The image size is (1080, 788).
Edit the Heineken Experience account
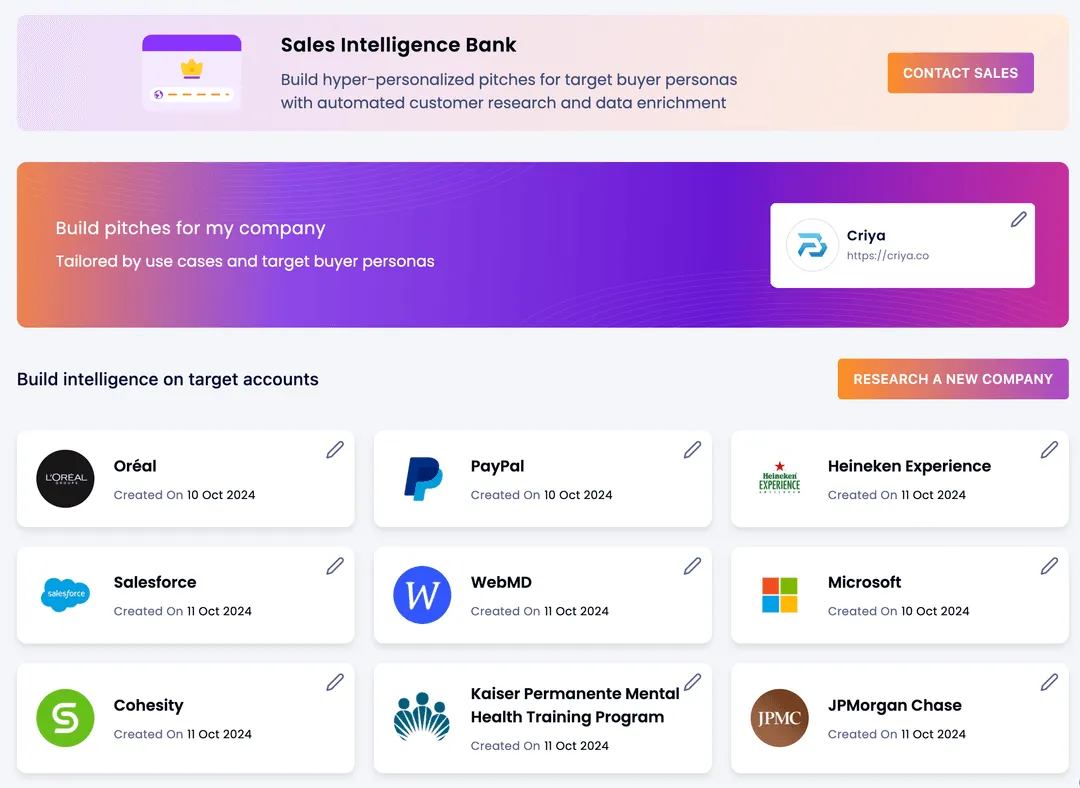[1049, 450]
